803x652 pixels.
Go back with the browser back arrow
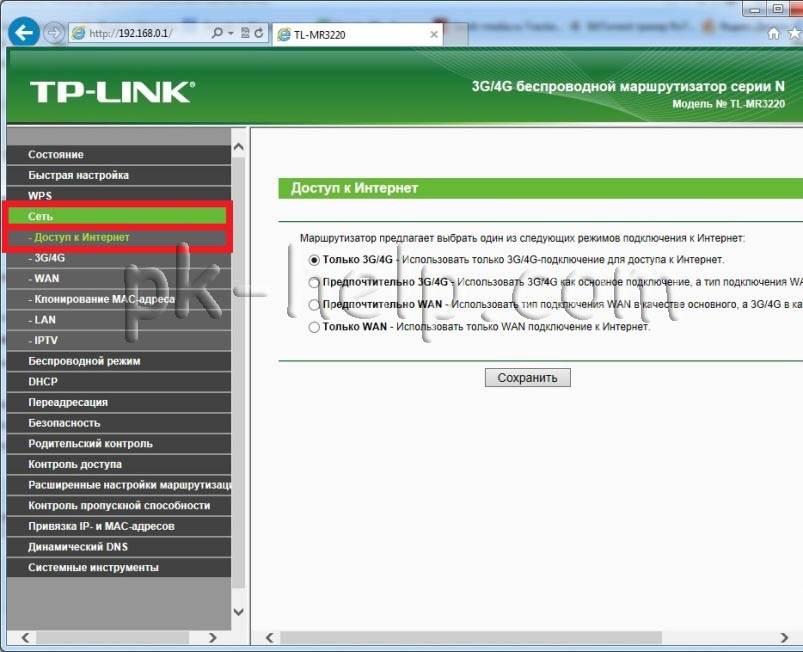(x=24, y=33)
